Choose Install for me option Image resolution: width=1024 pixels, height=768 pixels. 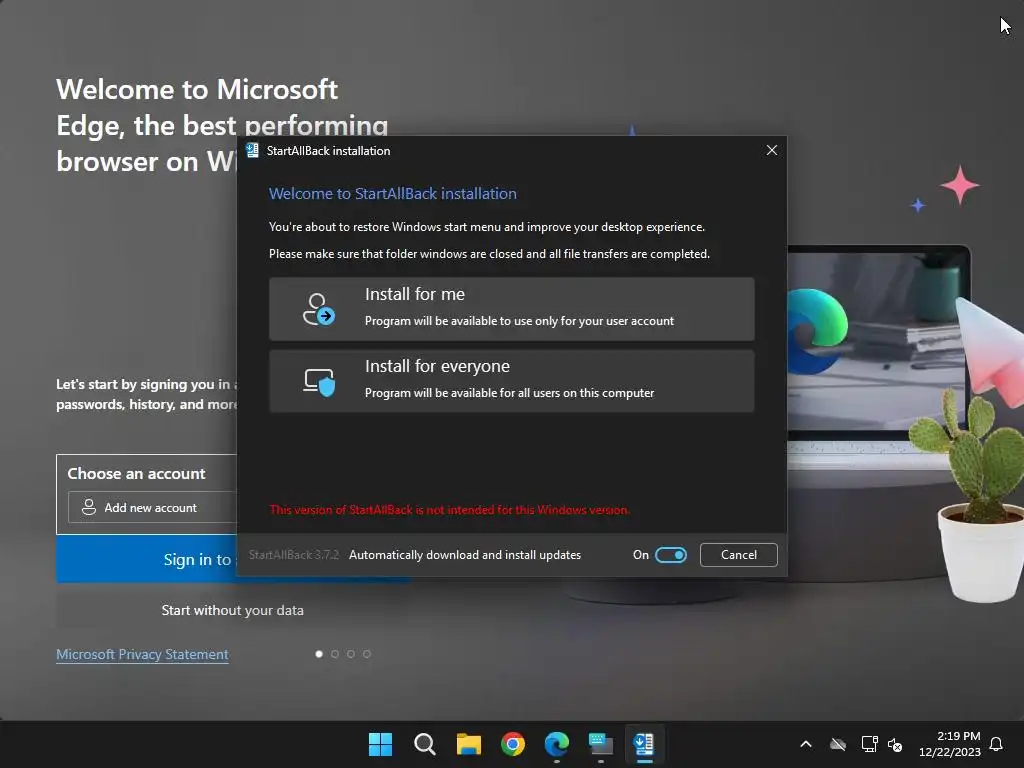pos(511,309)
